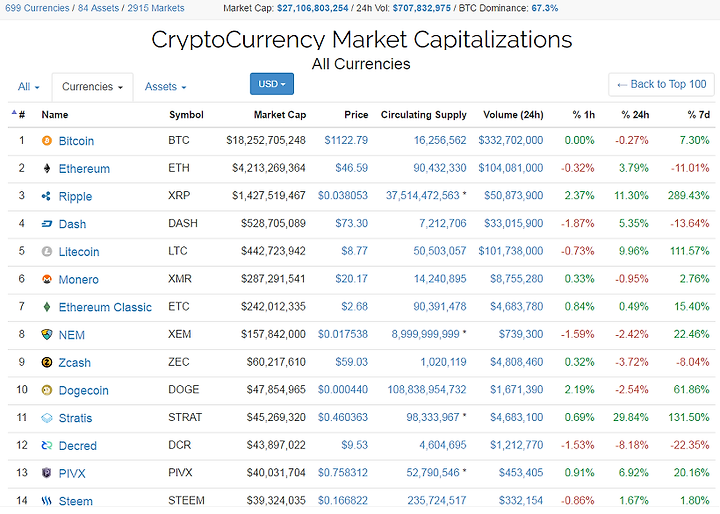The height and width of the screenshot is (514, 720).
Task: Sort by % 7d column
Action: 698,114
